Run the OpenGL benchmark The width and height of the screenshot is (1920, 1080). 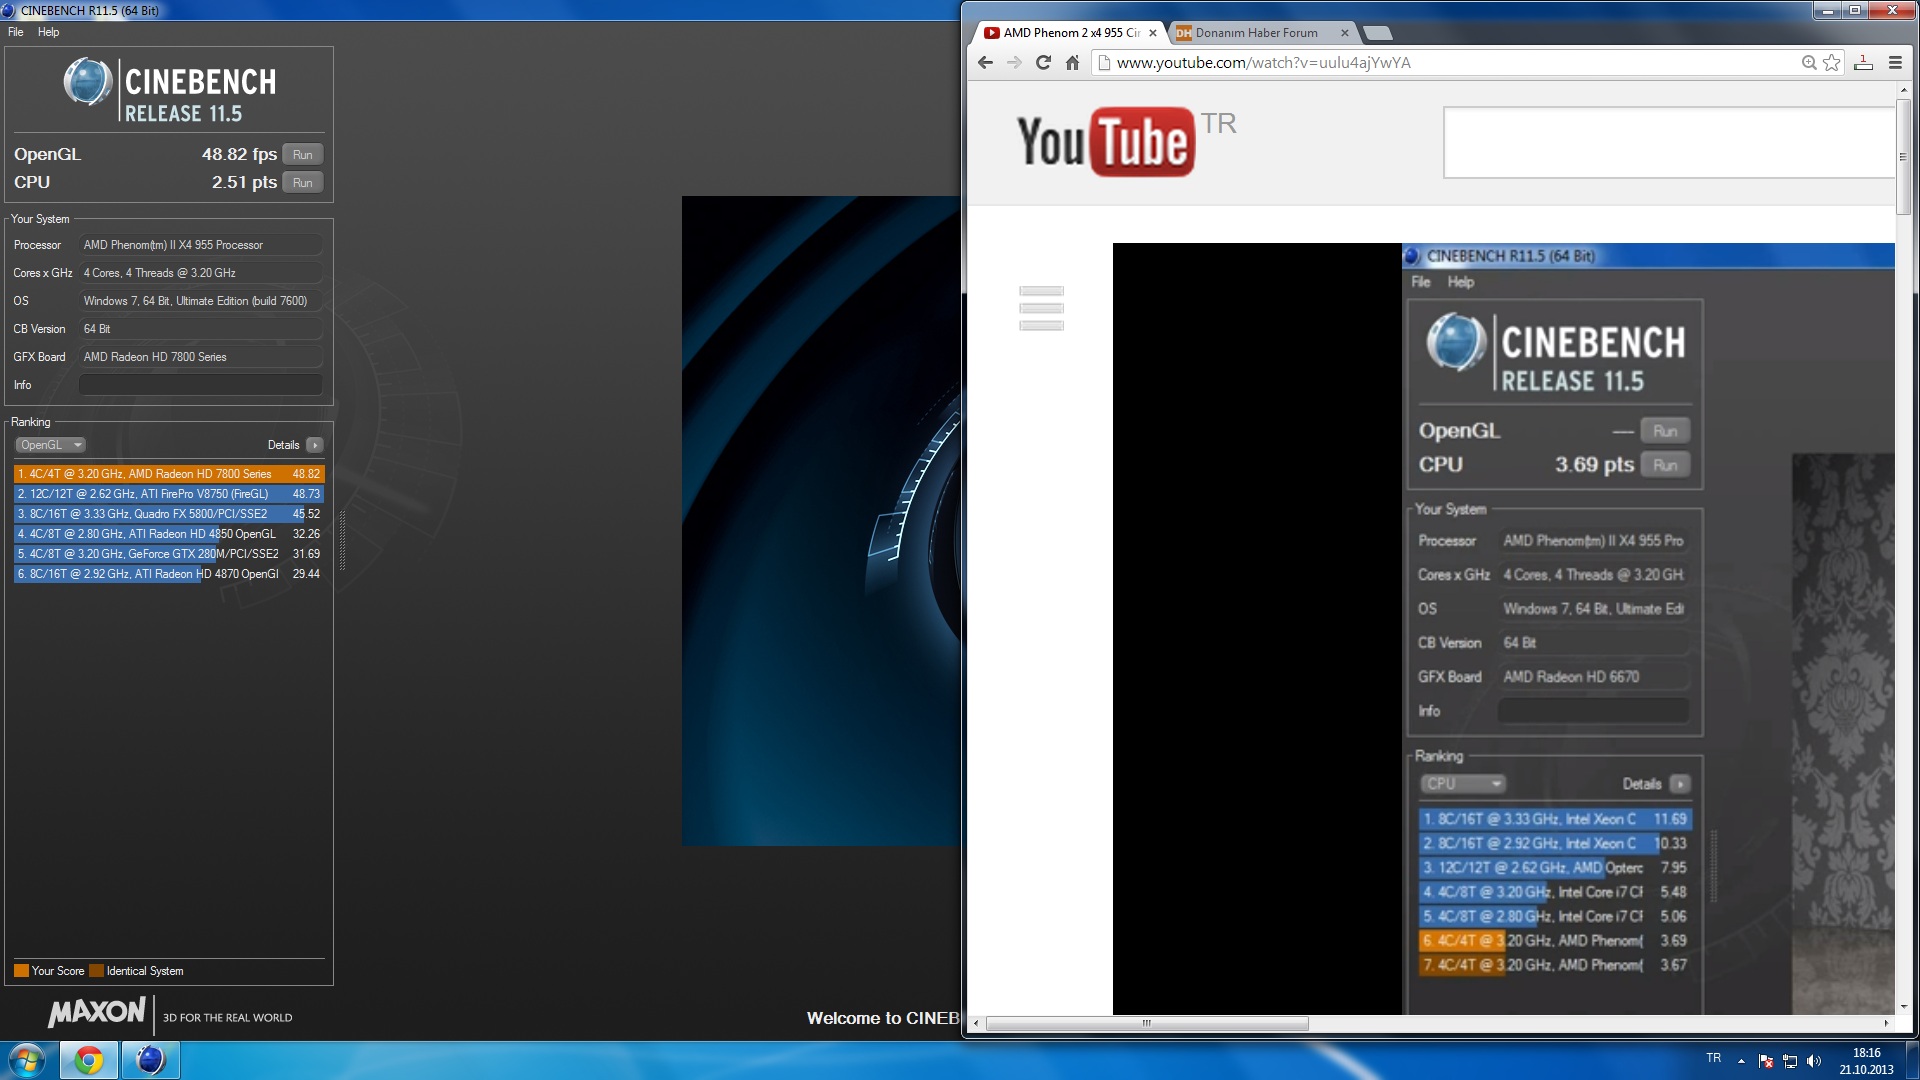pyautogui.click(x=302, y=155)
